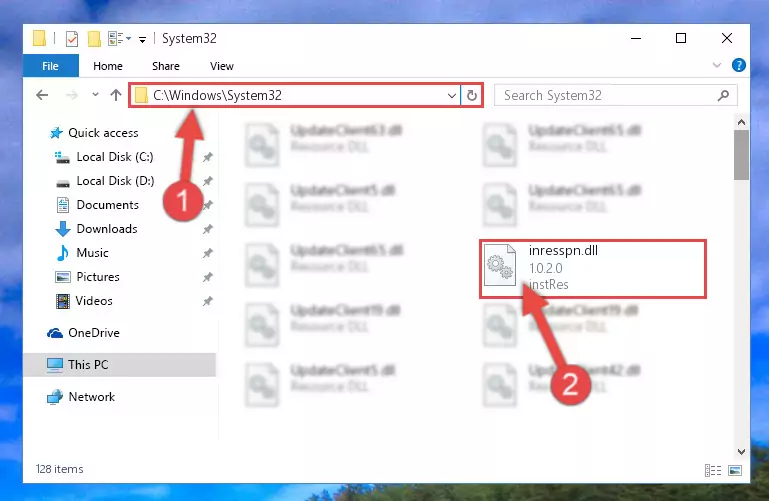Screen dimensions: 769x501
Task: Click the pin icon beside Local Disk (C:)
Action: point(208,157)
